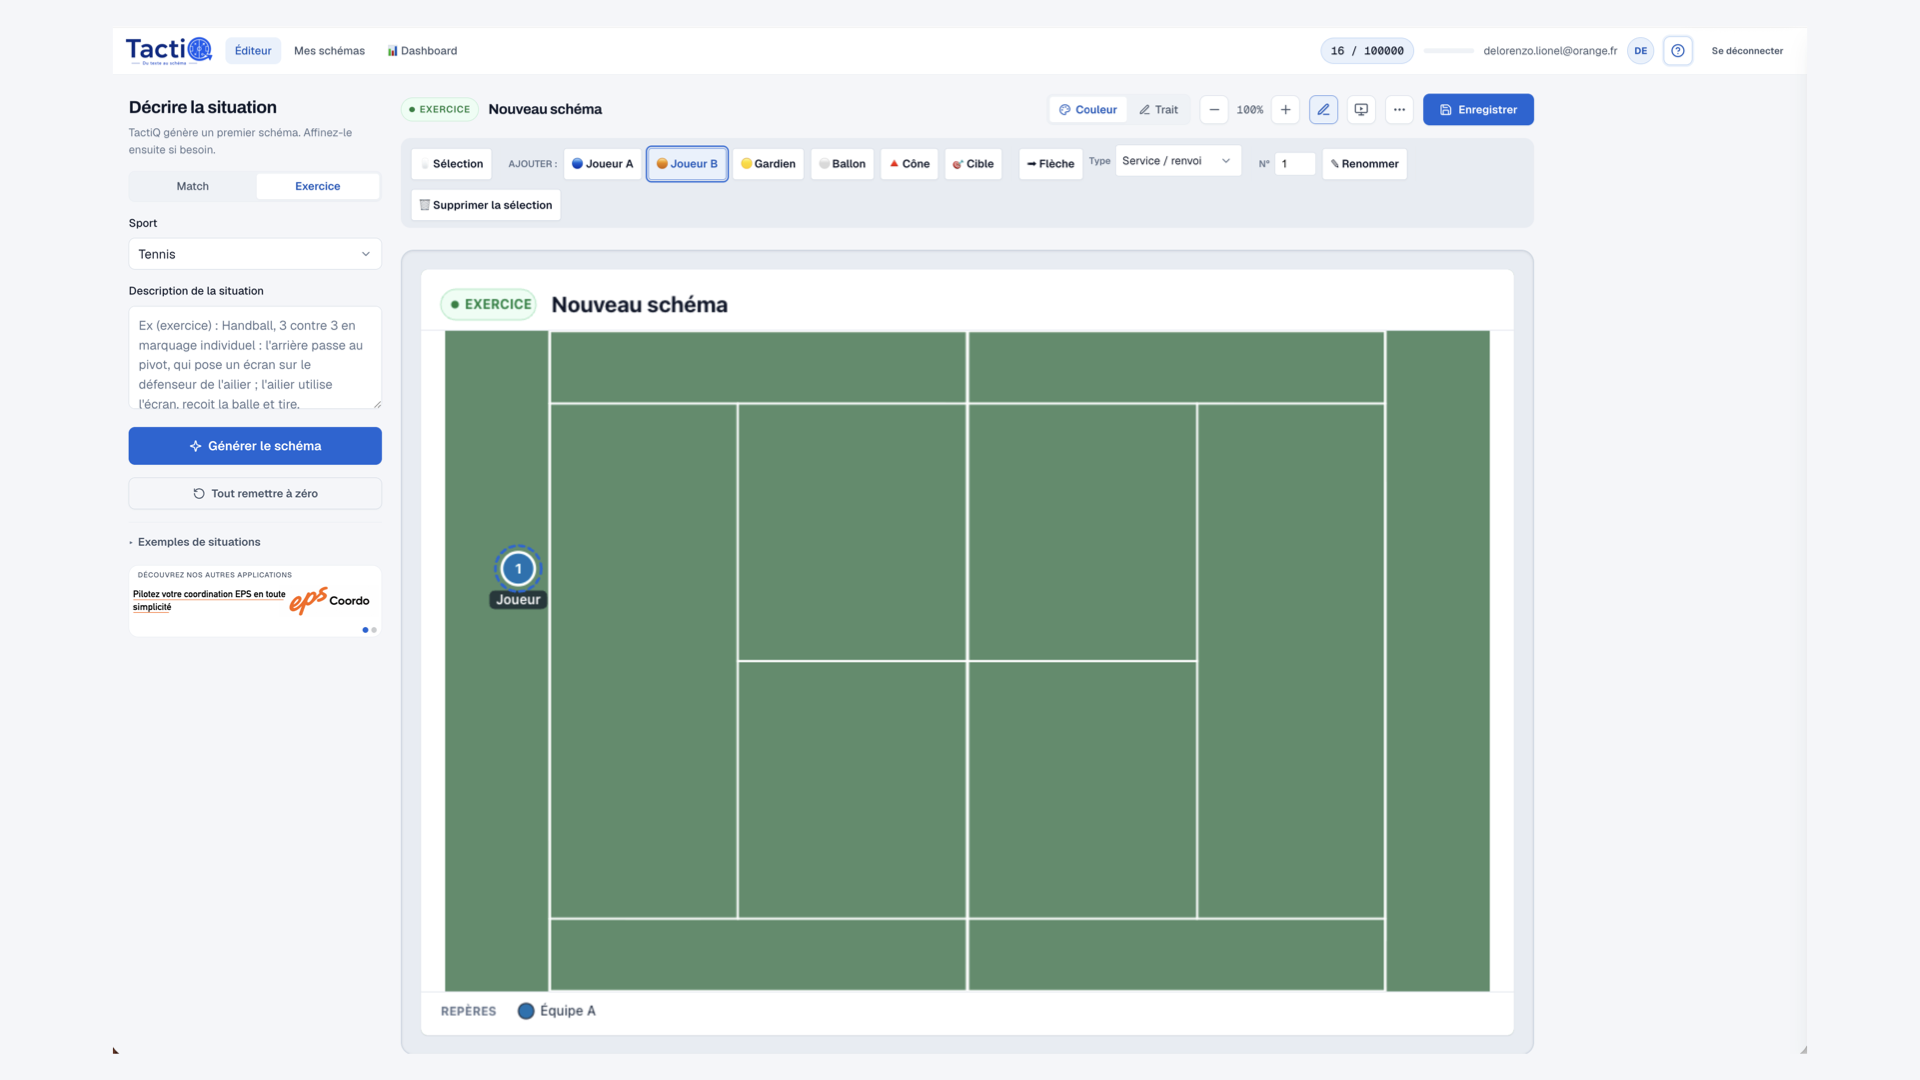
Task: Click the canvas EXERCICE badge
Action: pyautogui.click(x=489, y=305)
